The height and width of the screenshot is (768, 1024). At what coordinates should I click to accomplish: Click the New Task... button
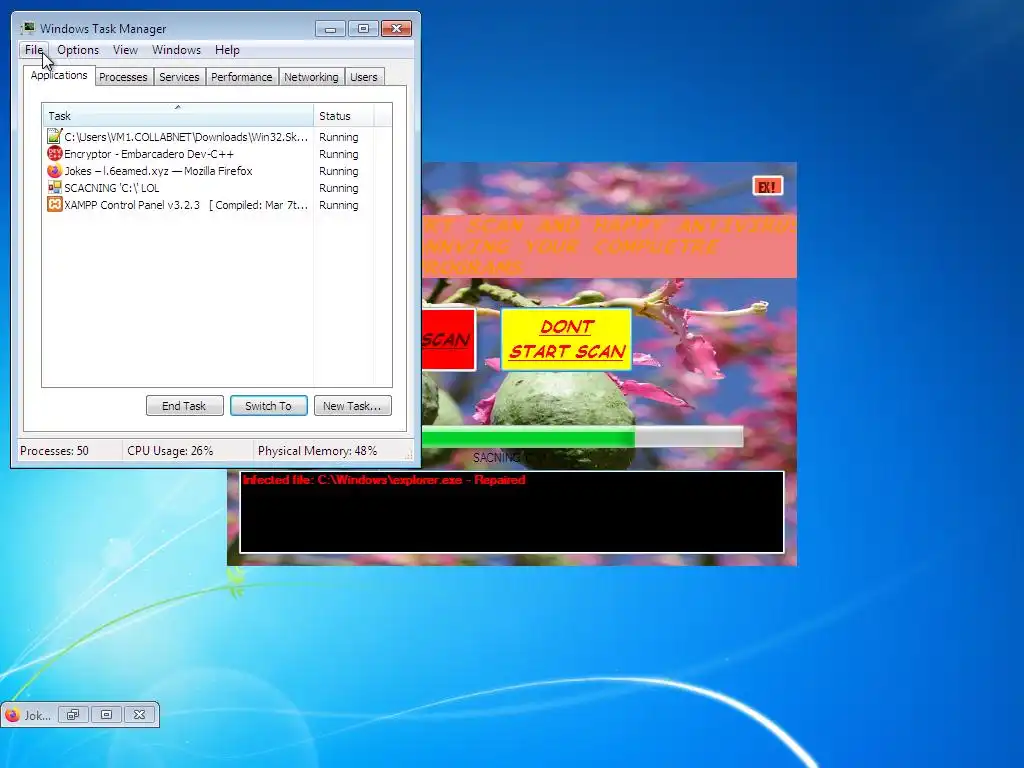point(352,406)
